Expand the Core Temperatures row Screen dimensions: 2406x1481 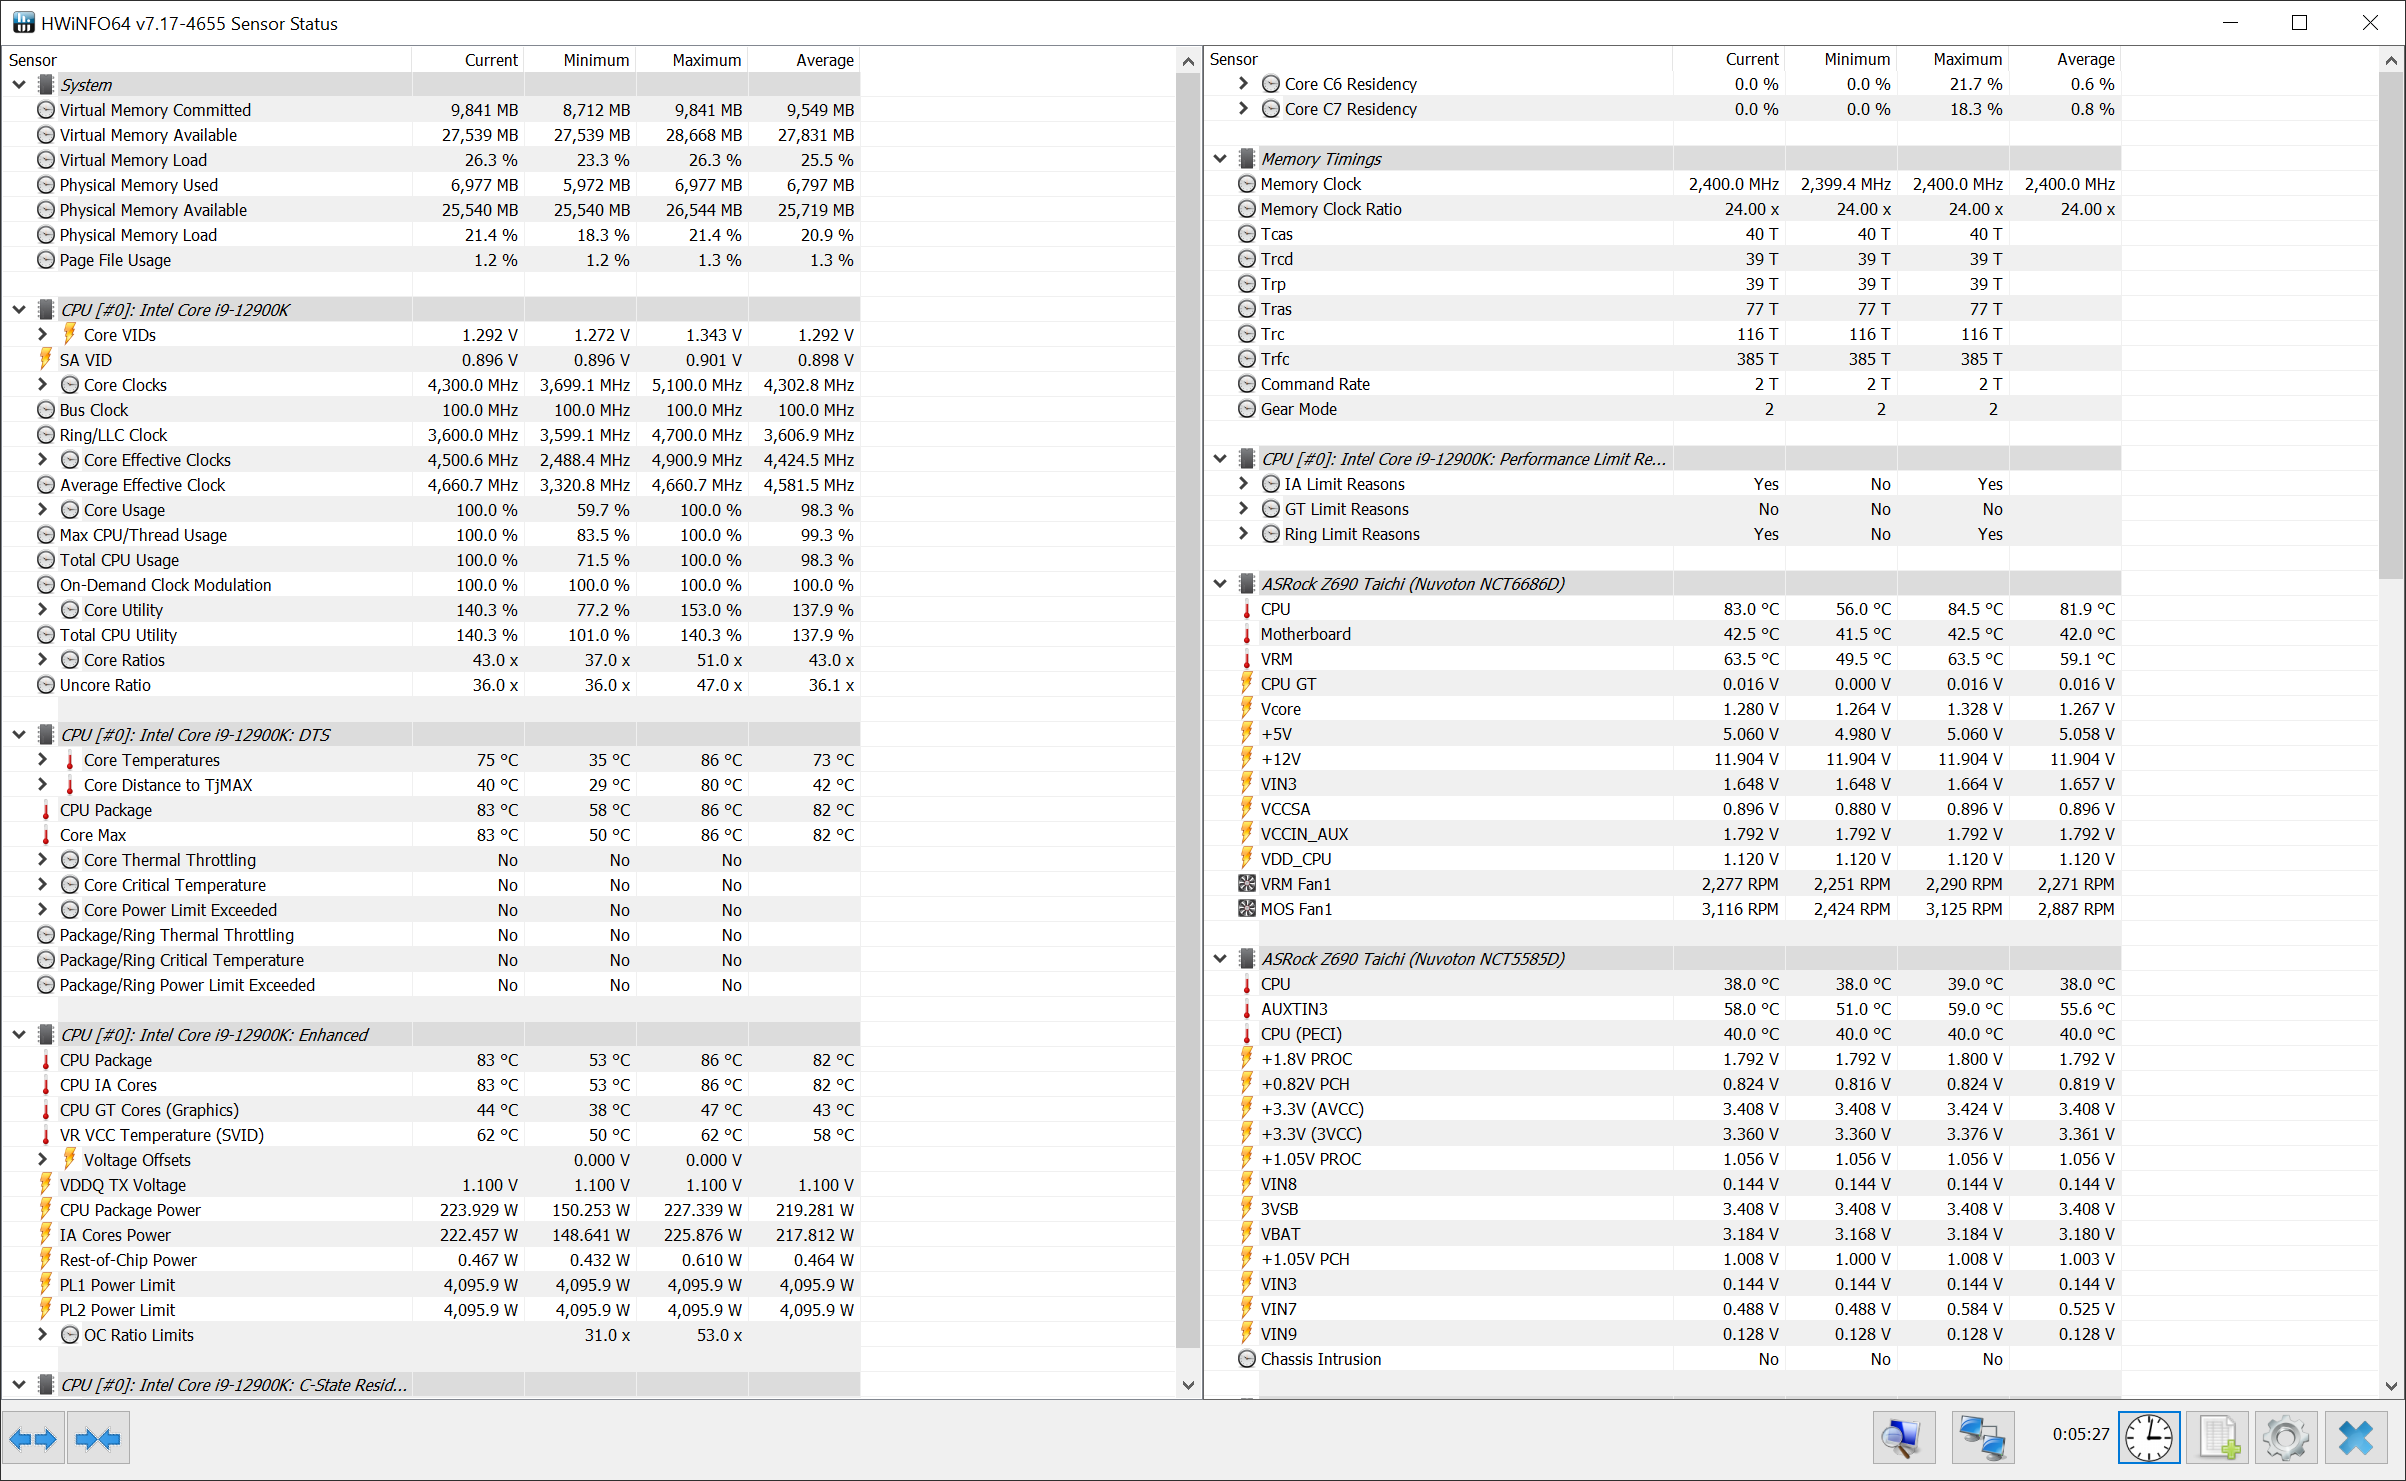click(x=42, y=760)
